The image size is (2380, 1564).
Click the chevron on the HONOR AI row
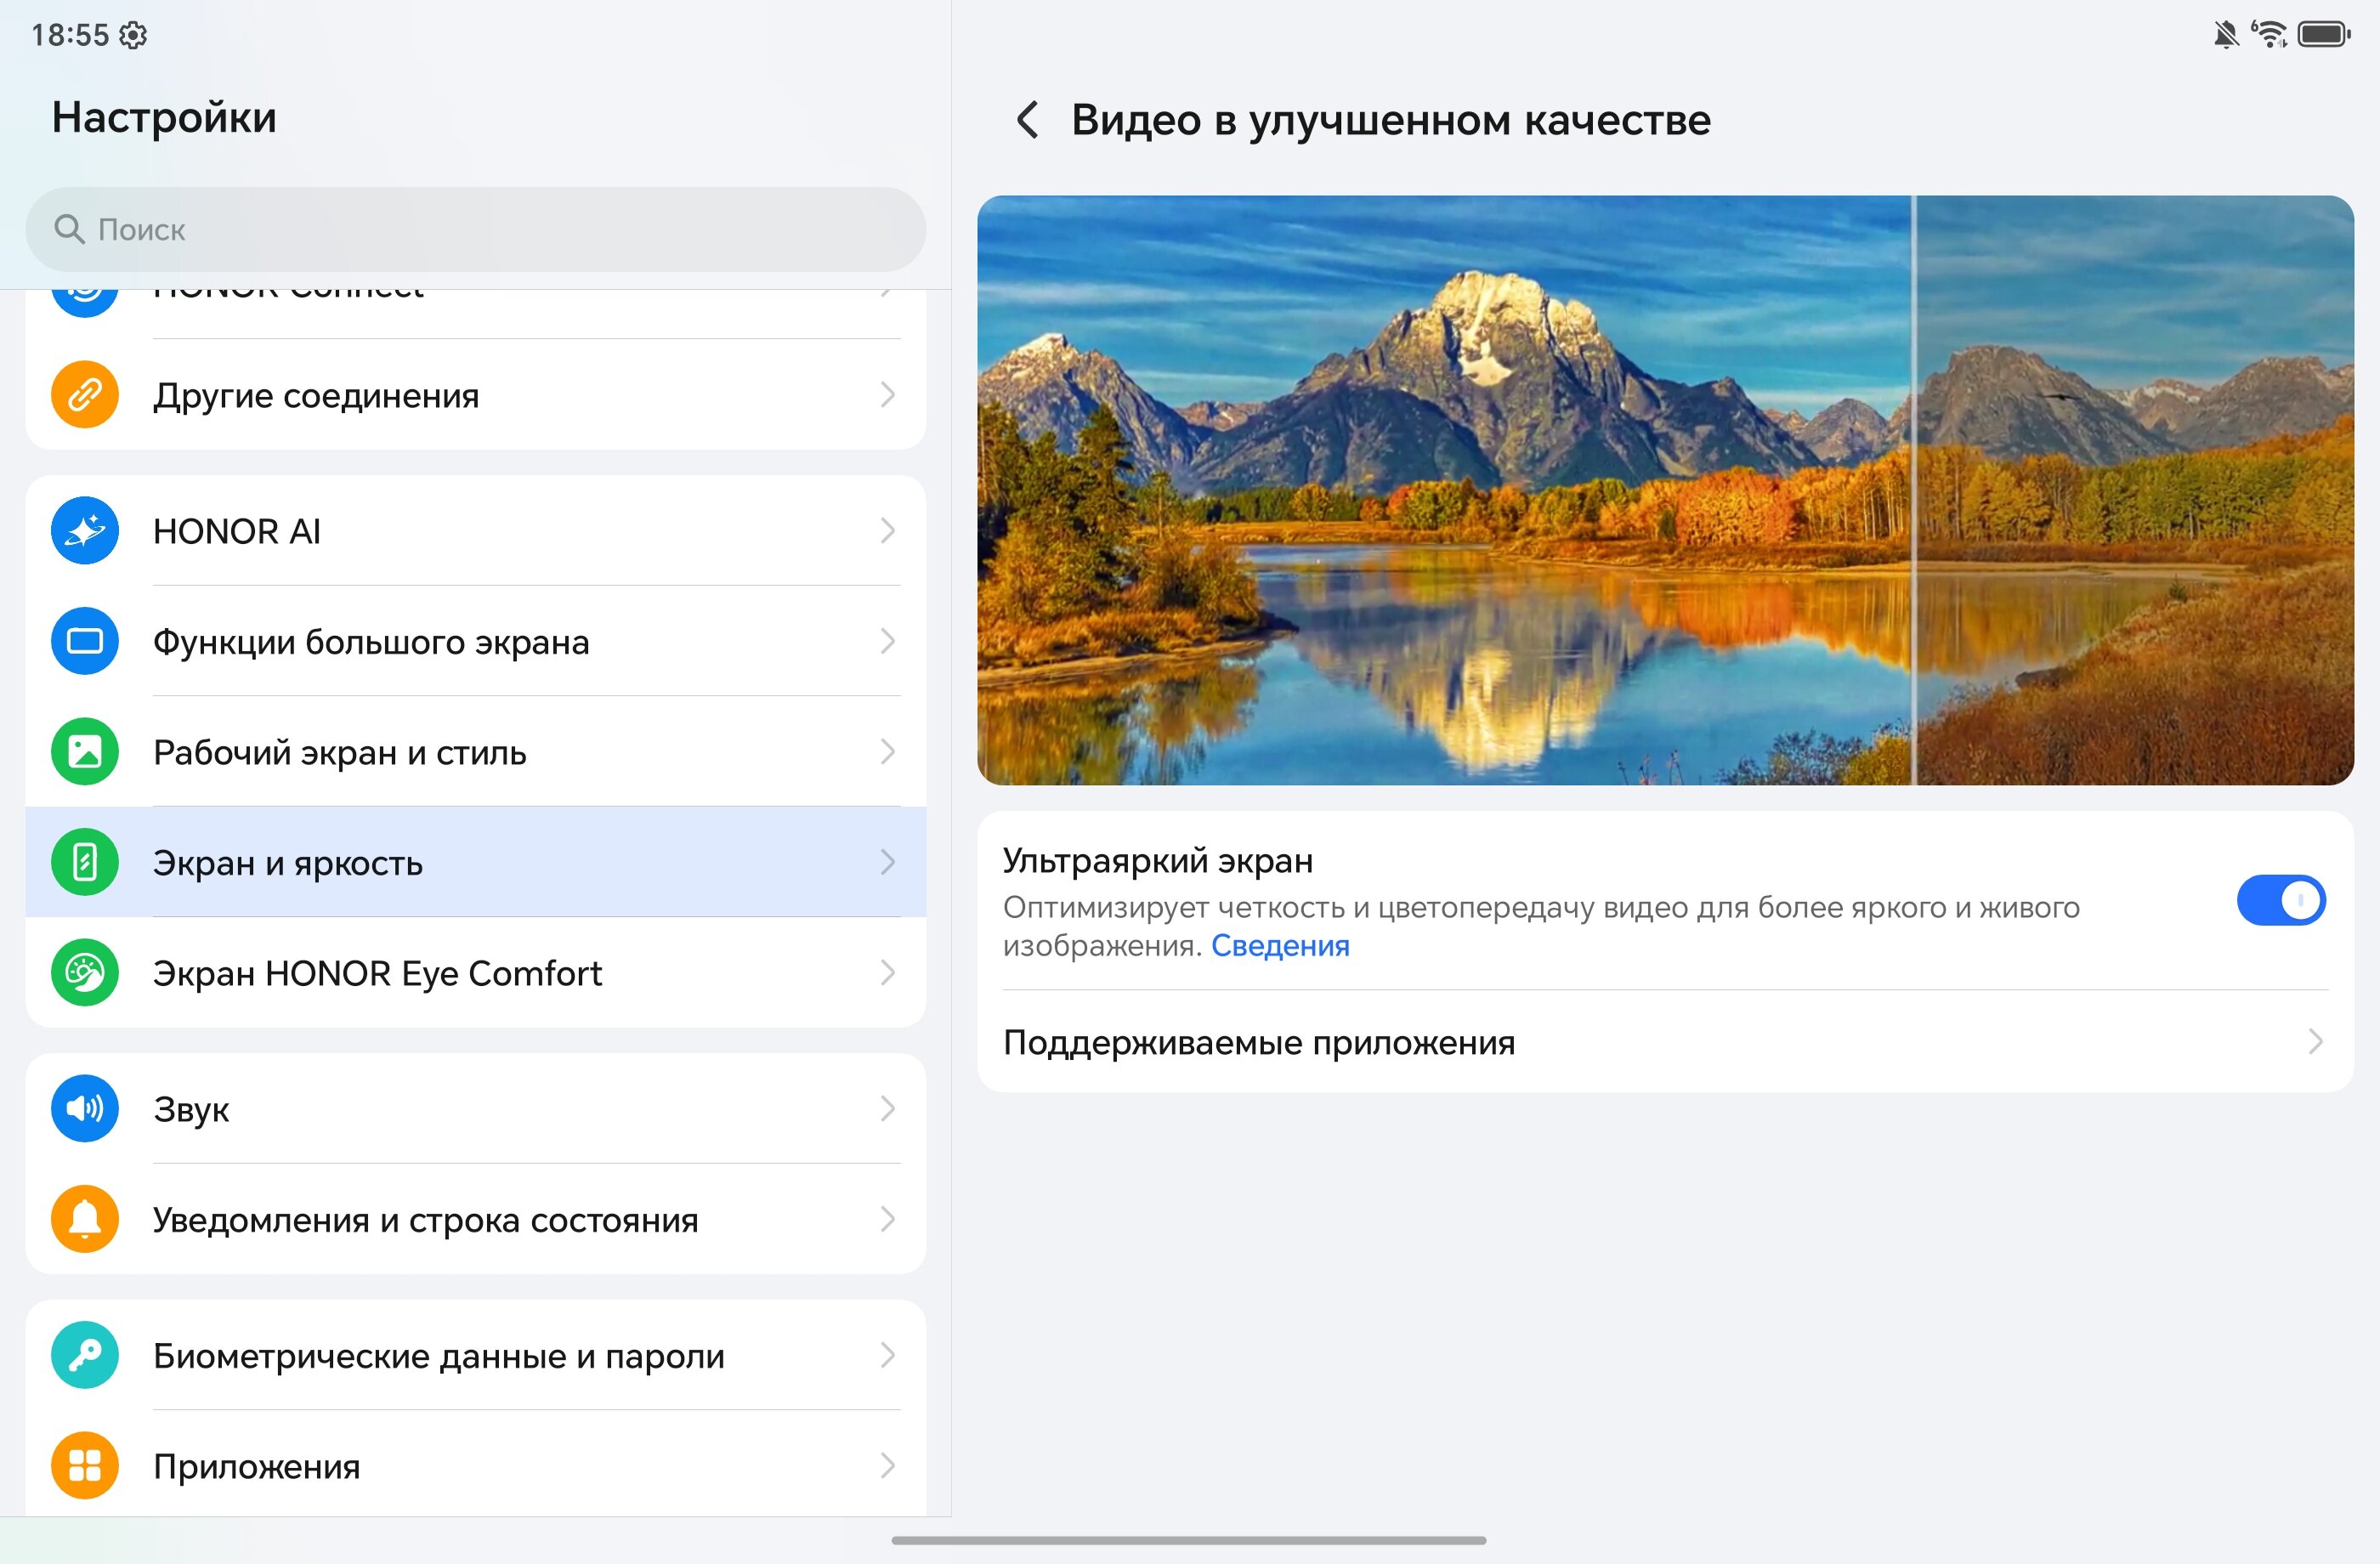point(887,530)
